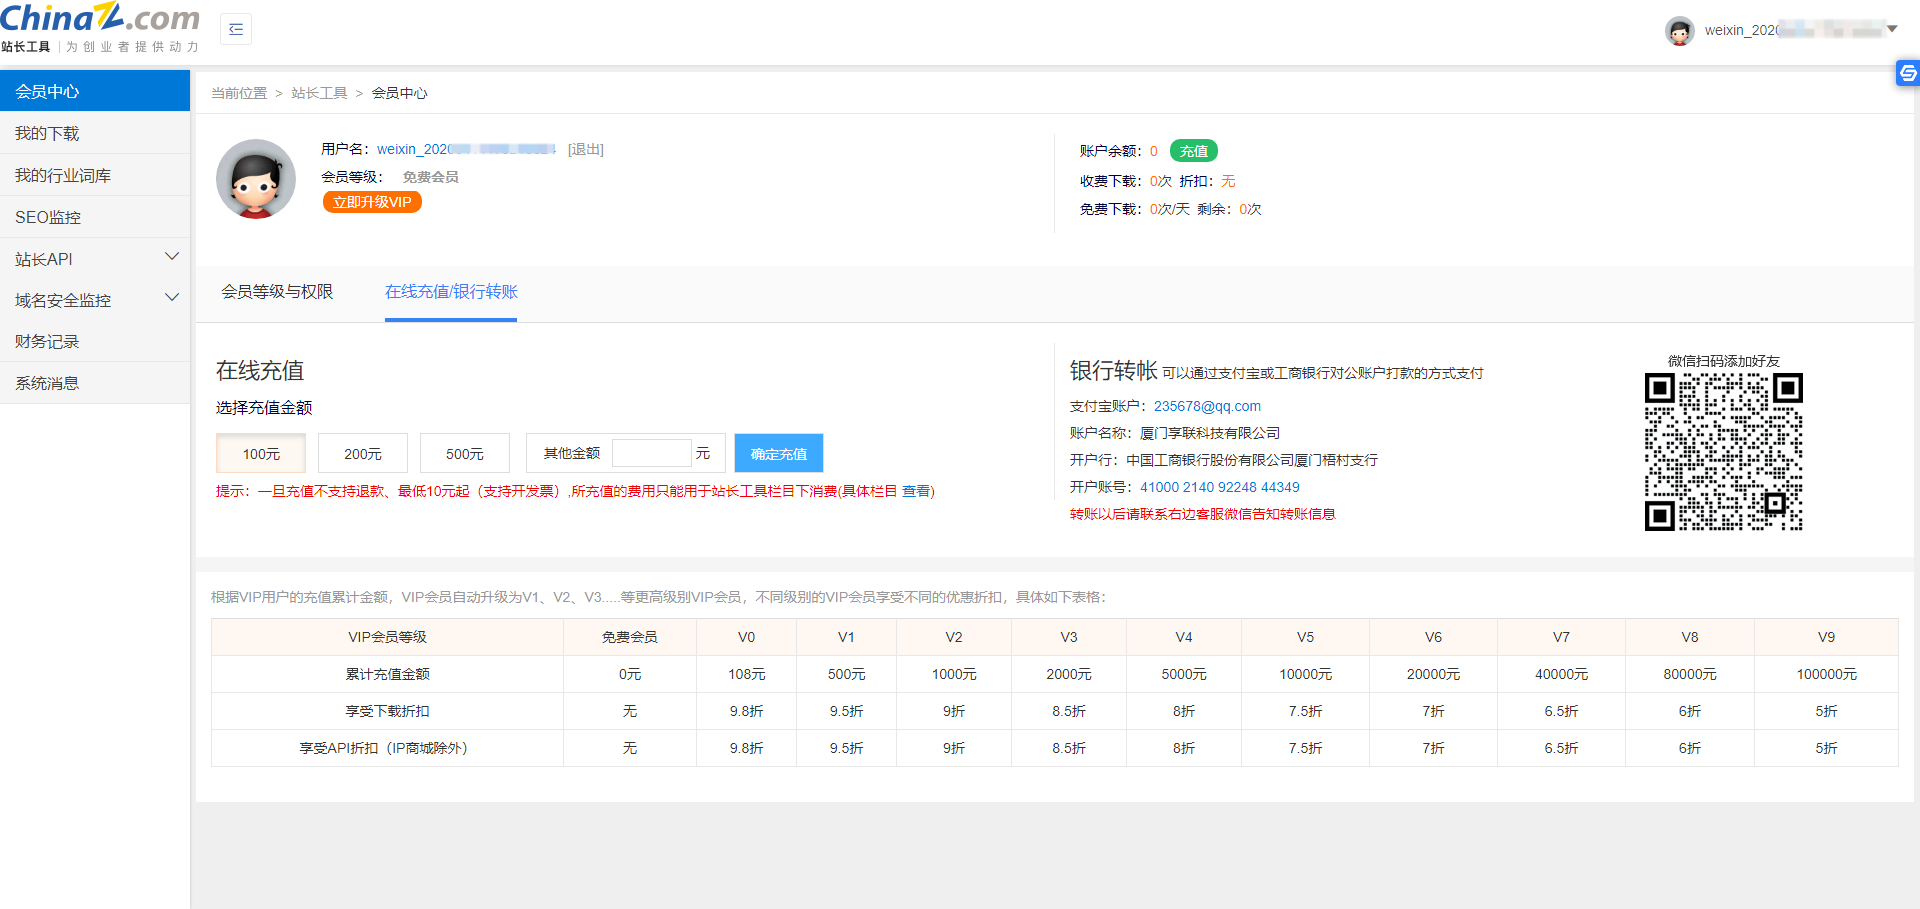
Task: Open 我的行业词库 sidebar item
Action: tap(95, 175)
